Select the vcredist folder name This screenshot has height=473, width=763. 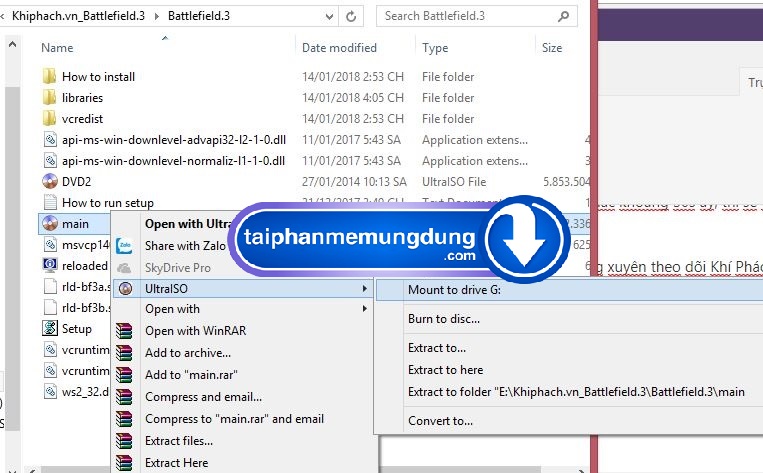(x=82, y=118)
